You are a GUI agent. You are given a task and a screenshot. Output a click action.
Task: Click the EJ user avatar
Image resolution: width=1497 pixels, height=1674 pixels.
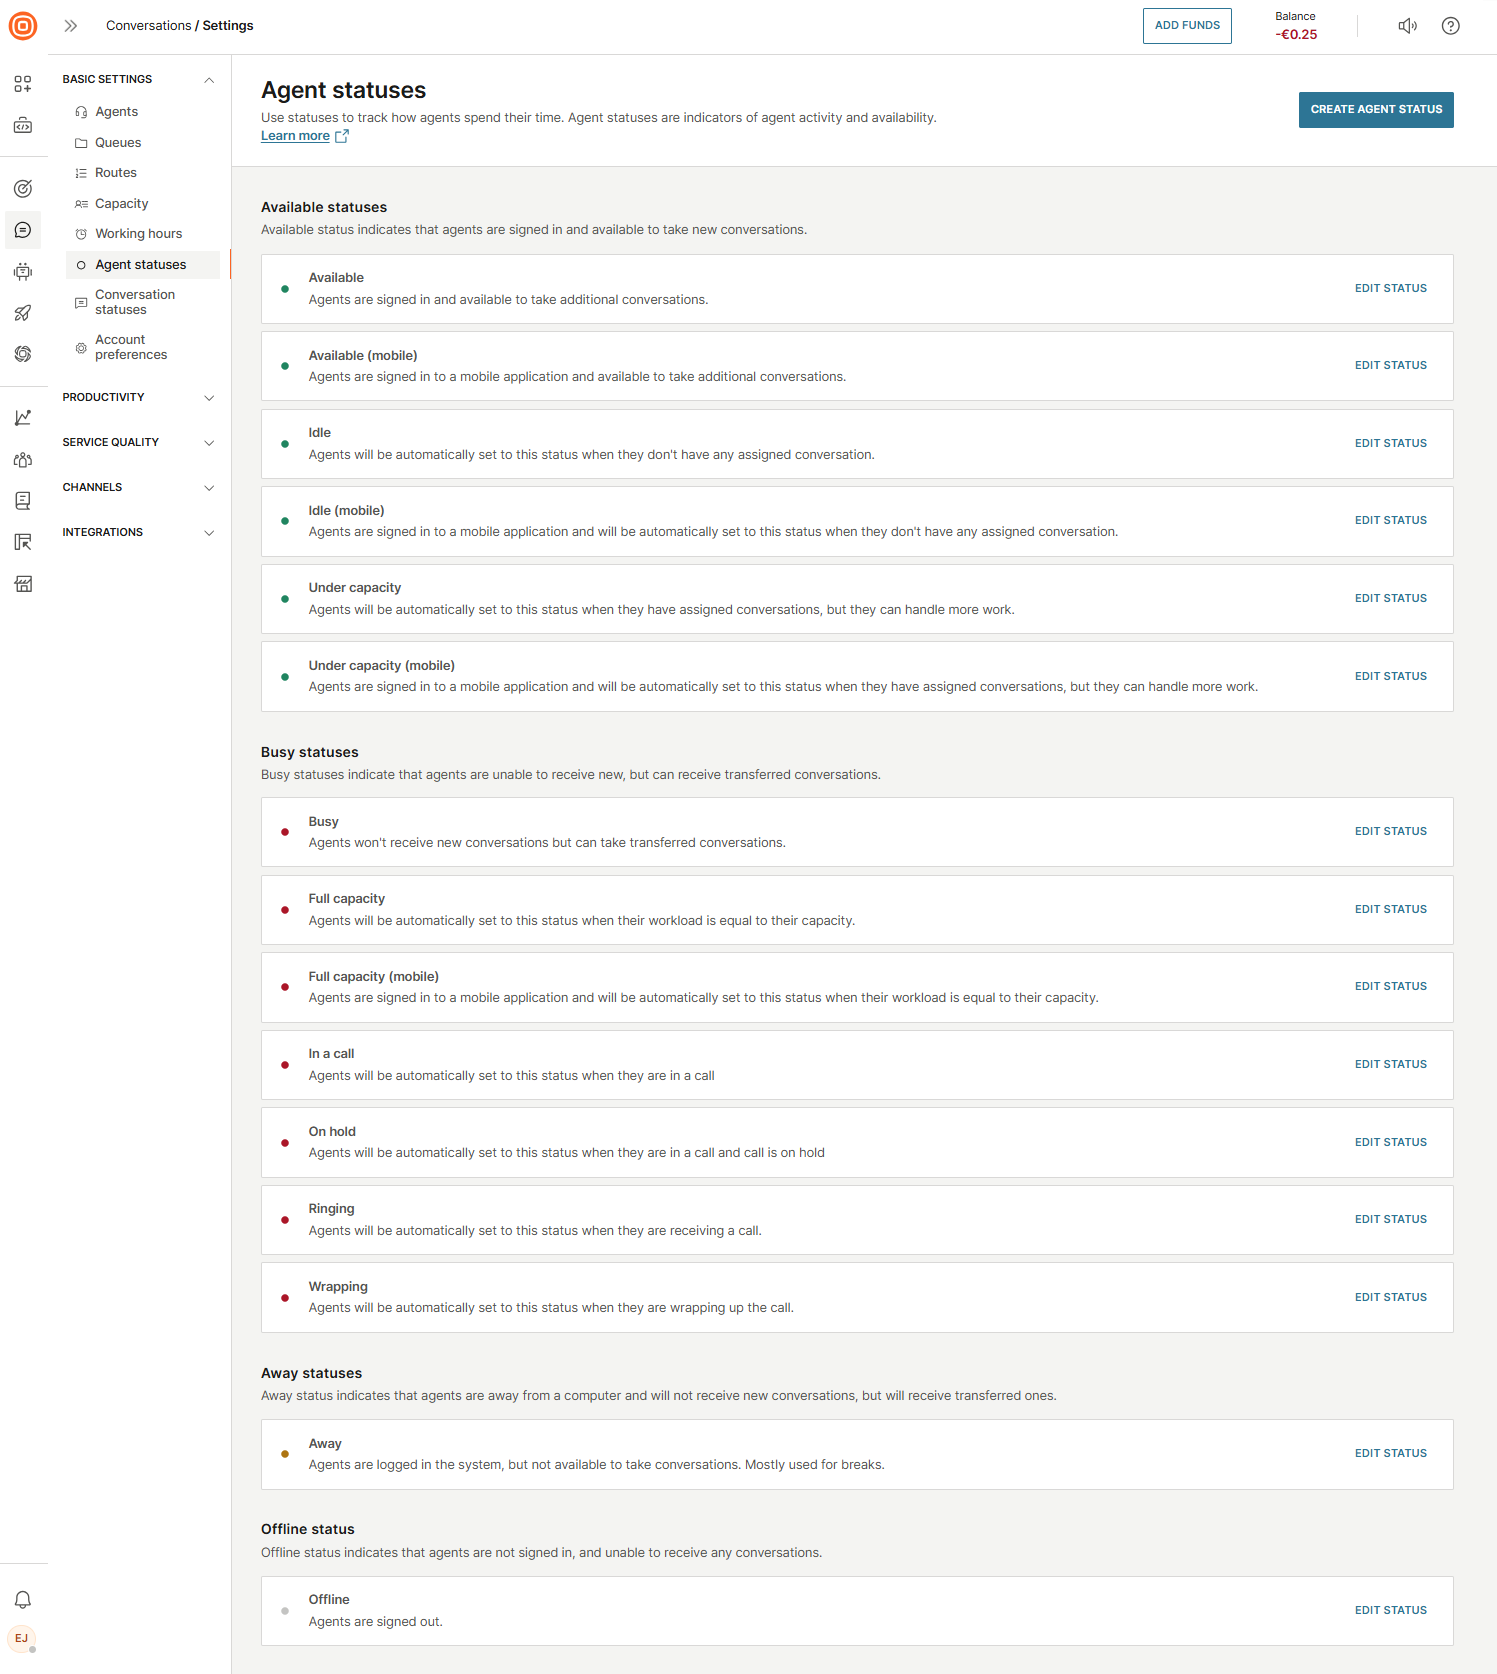22,1639
